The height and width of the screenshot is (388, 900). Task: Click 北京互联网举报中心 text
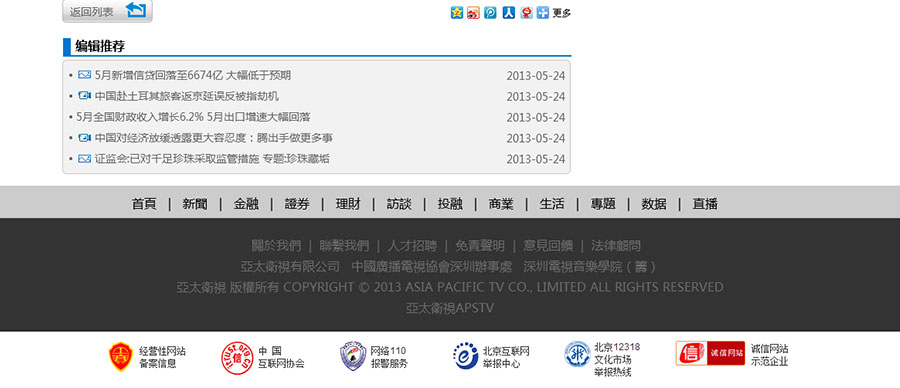pos(506,357)
